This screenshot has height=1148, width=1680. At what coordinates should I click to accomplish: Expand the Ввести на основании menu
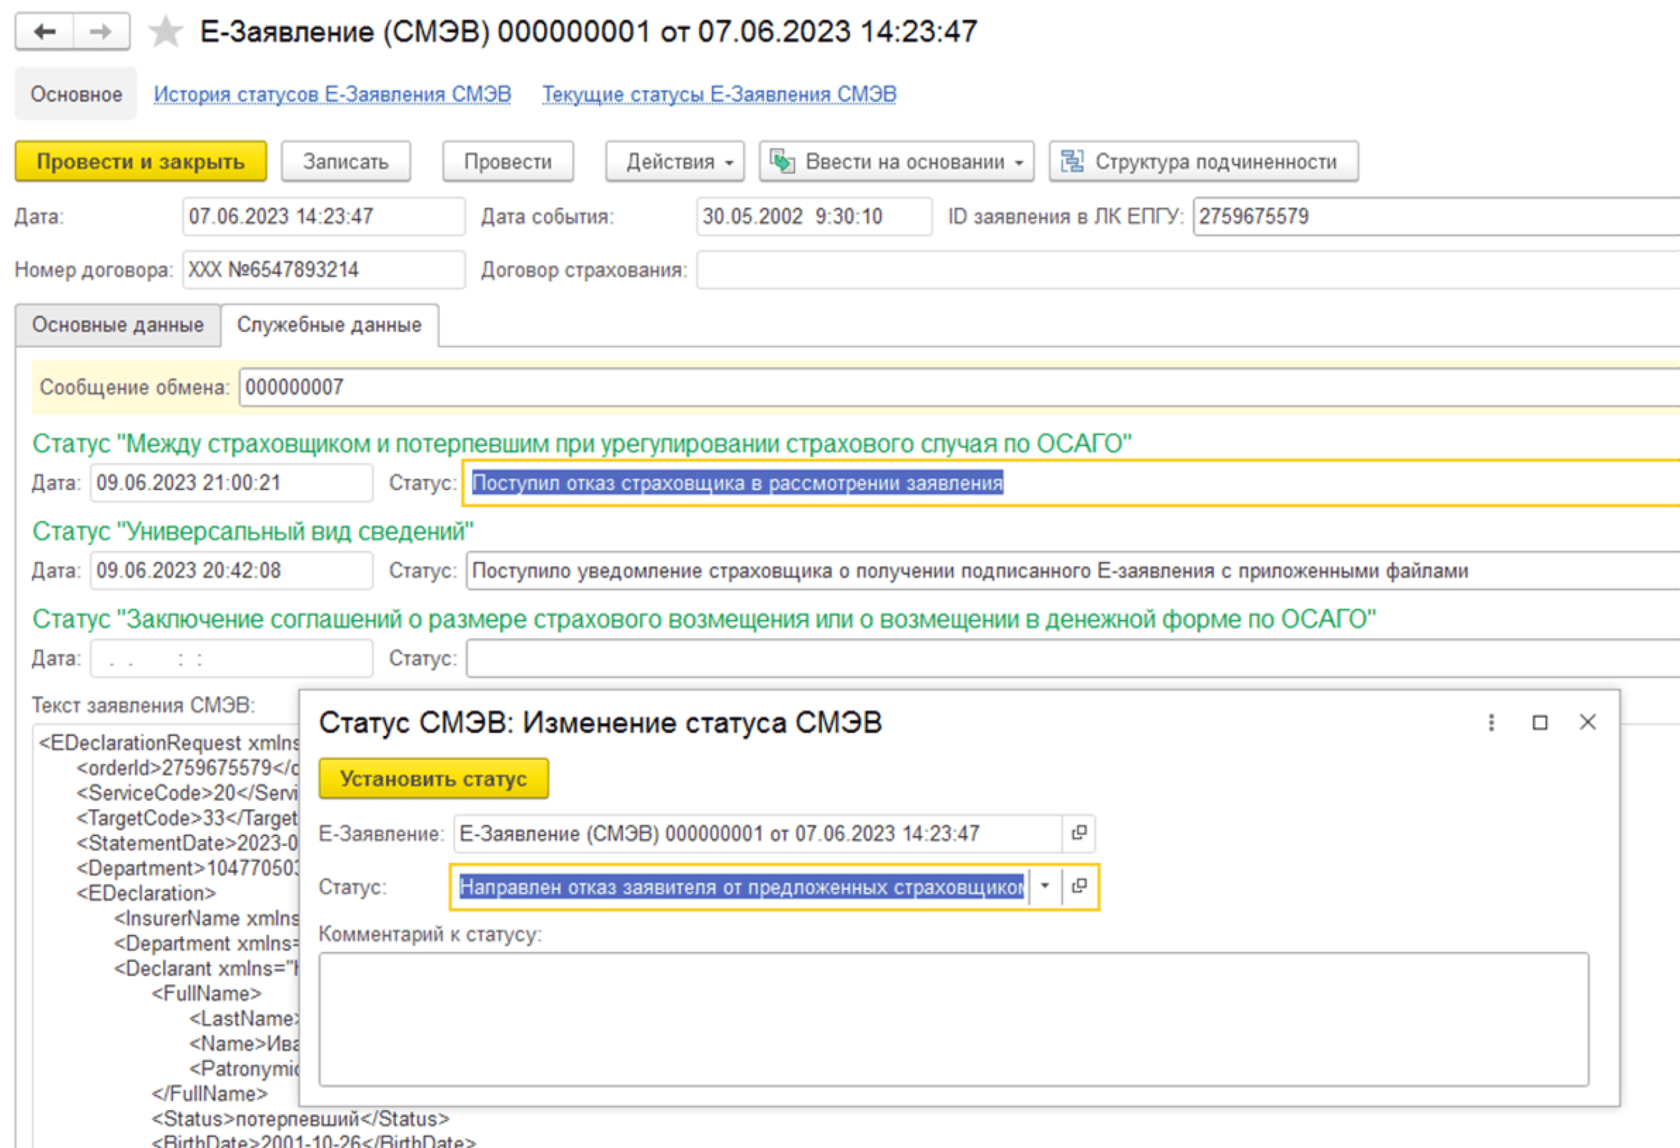(x=896, y=162)
